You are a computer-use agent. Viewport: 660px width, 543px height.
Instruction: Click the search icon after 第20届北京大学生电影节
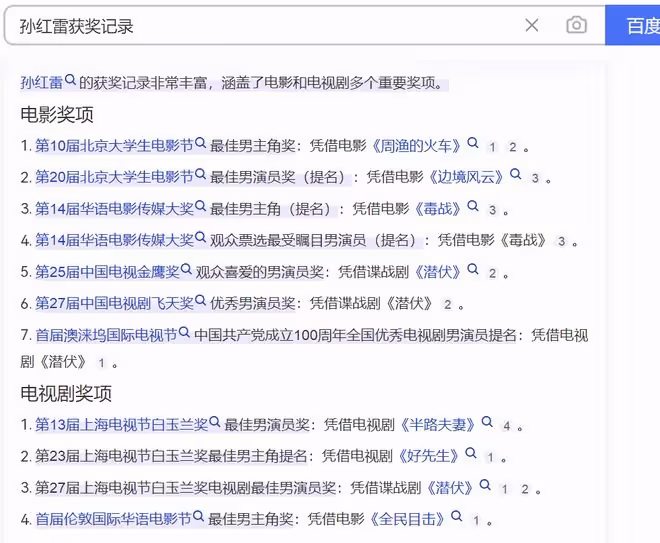click(200, 174)
